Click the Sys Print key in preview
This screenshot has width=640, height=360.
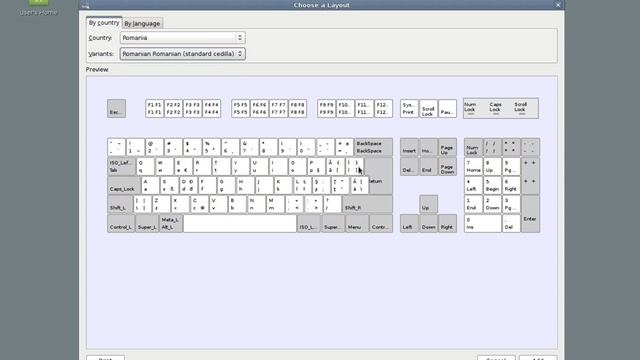tap(409, 109)
